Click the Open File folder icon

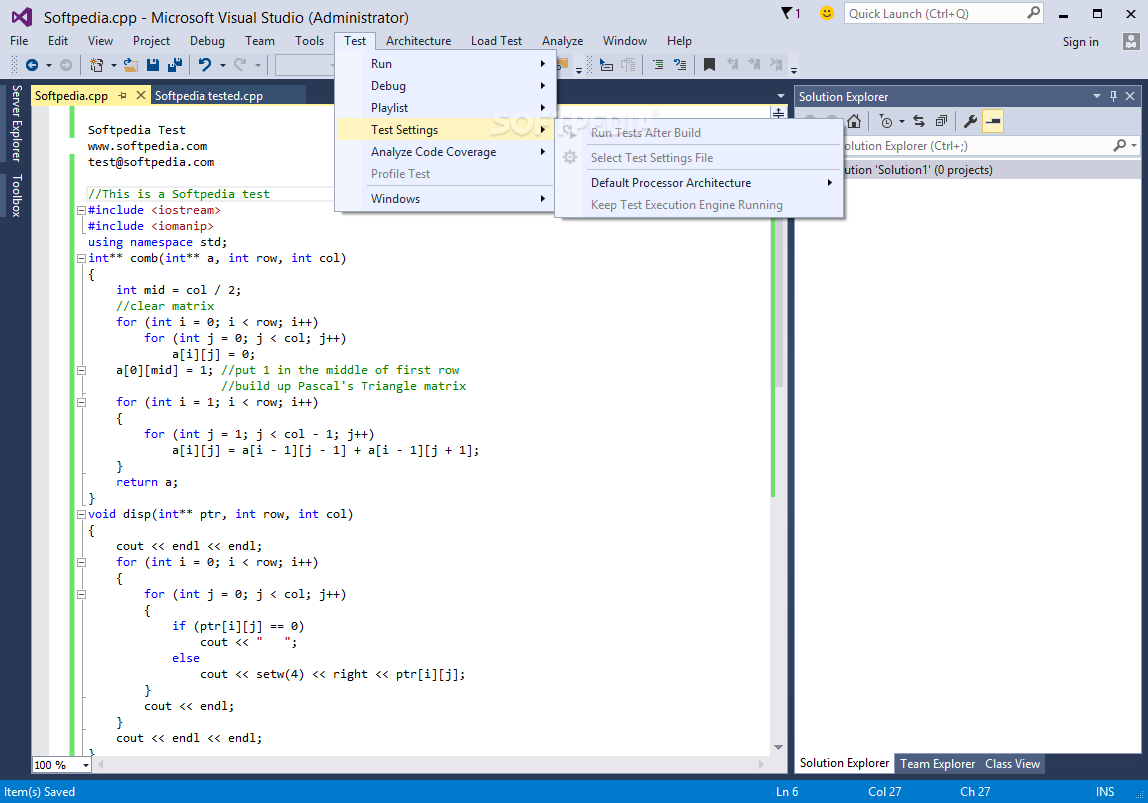tap(131, 65)
